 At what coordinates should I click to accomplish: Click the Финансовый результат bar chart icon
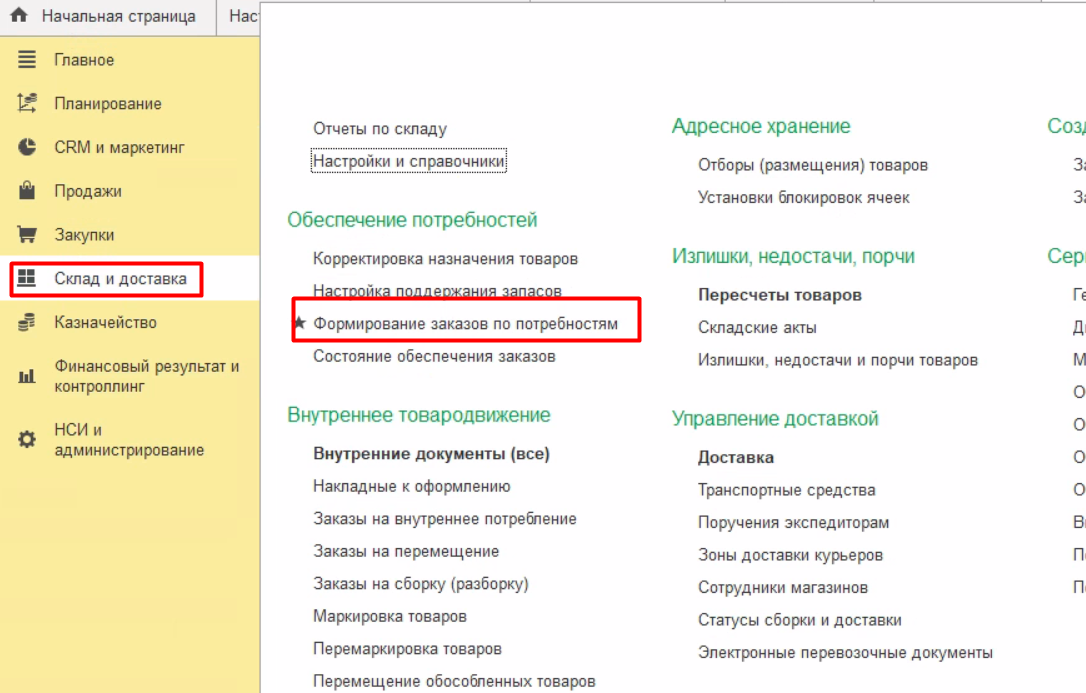(x=27, y=376)
